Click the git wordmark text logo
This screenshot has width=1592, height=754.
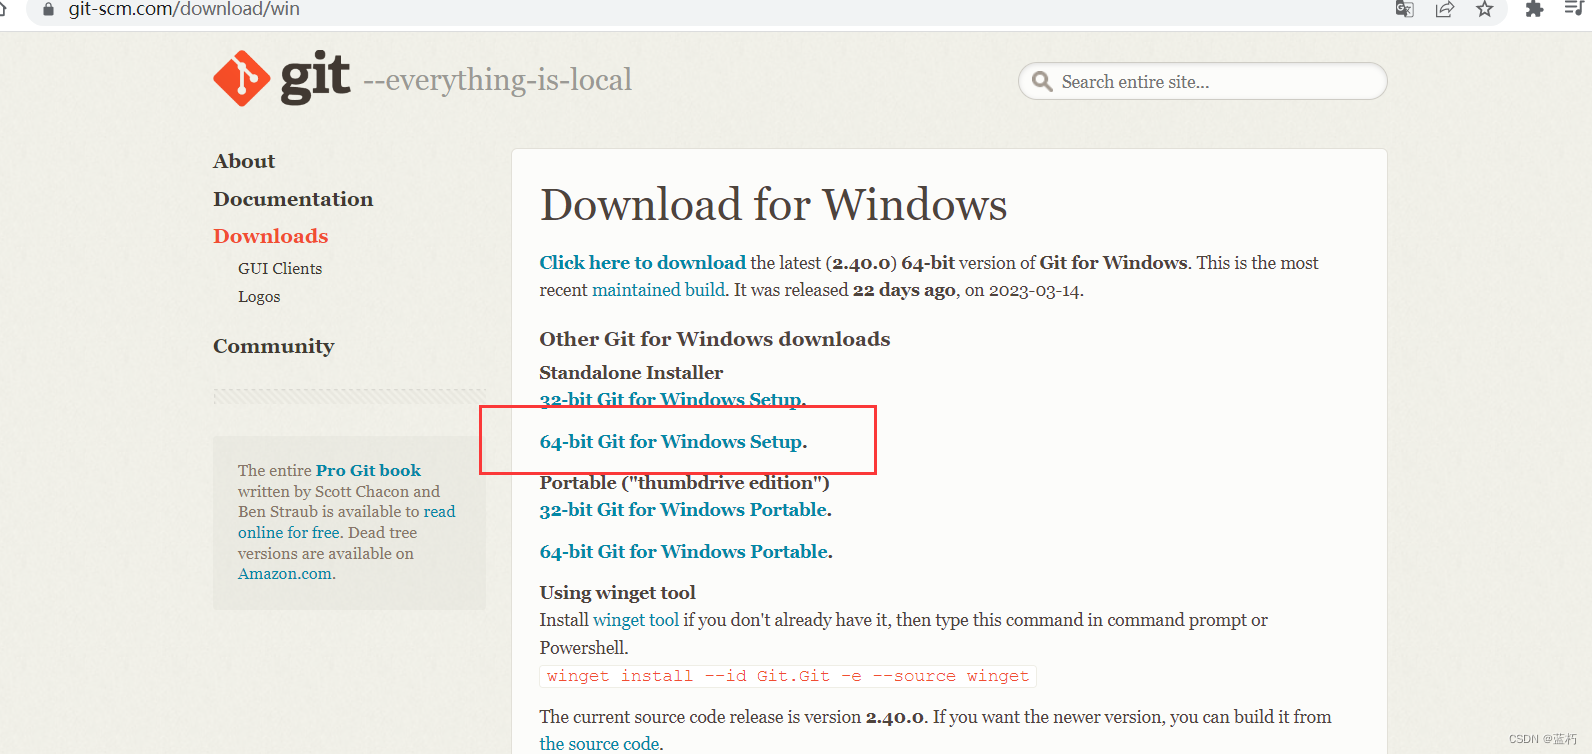[x=315, y=77]
